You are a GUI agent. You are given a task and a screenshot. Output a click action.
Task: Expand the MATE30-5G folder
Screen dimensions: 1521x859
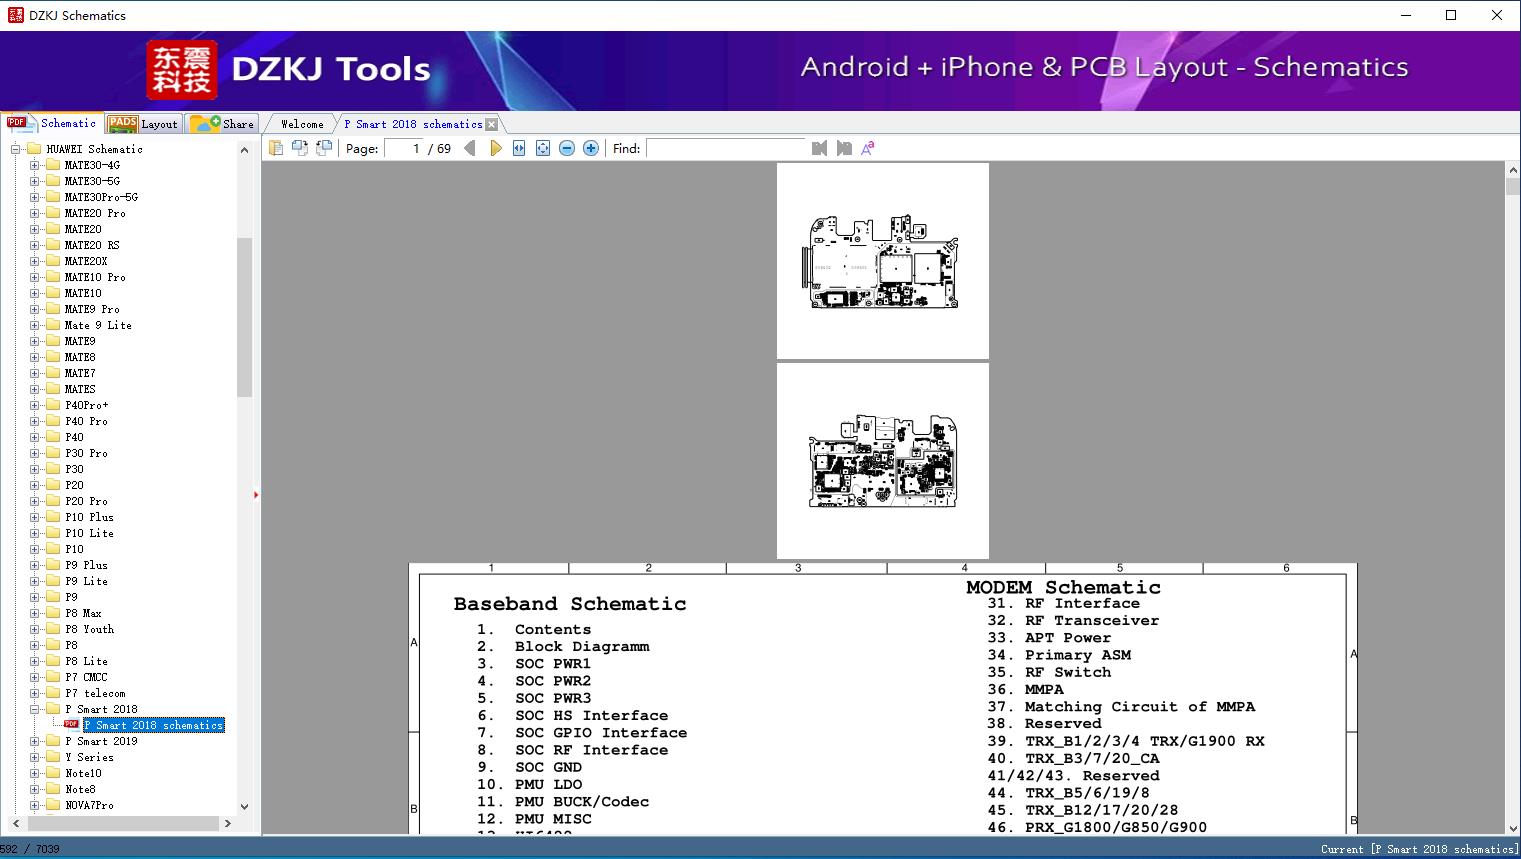point(35,181)
